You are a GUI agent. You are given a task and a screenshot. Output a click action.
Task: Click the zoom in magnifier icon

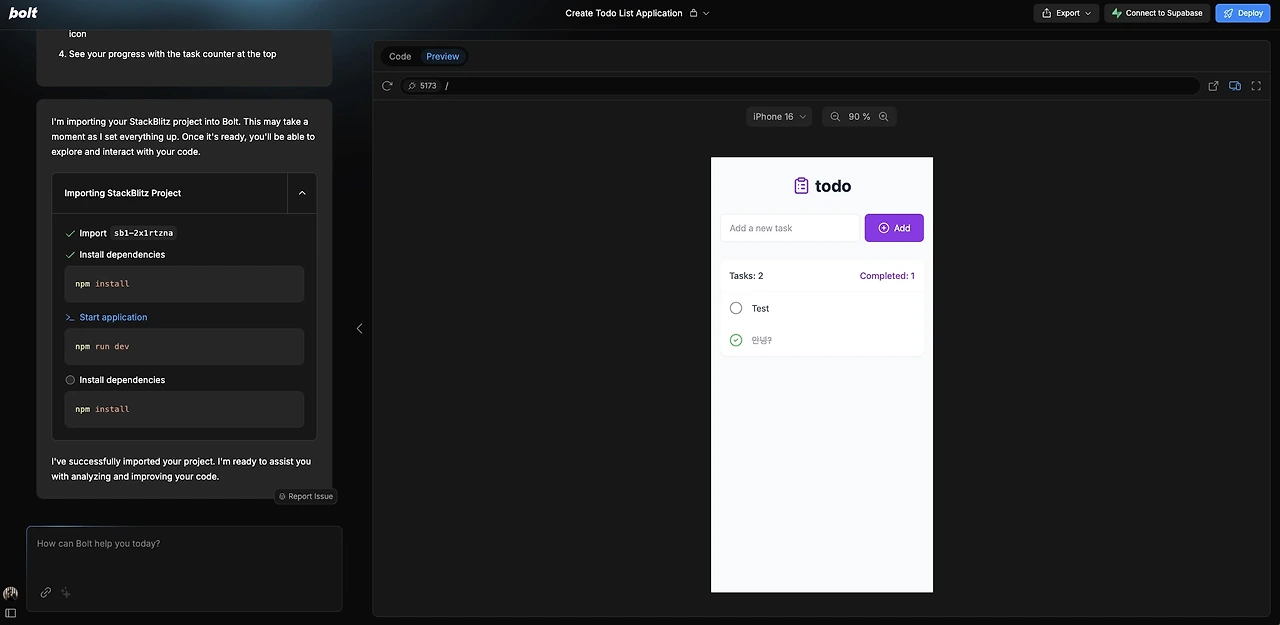tap(883, 117)
